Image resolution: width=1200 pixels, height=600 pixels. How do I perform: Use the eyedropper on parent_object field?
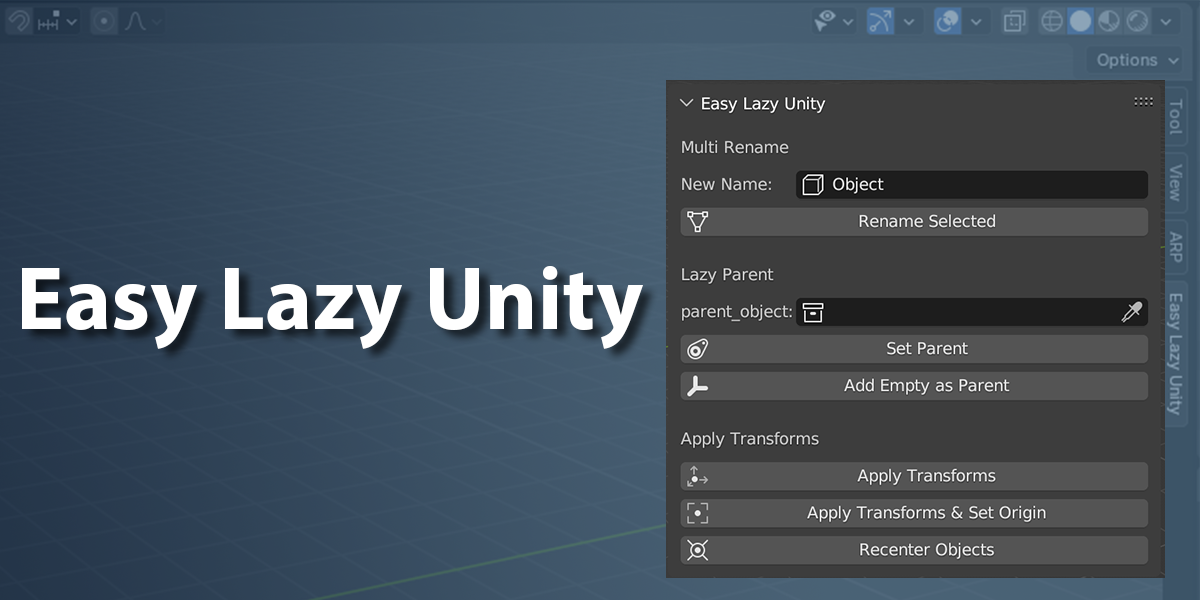1132,312
